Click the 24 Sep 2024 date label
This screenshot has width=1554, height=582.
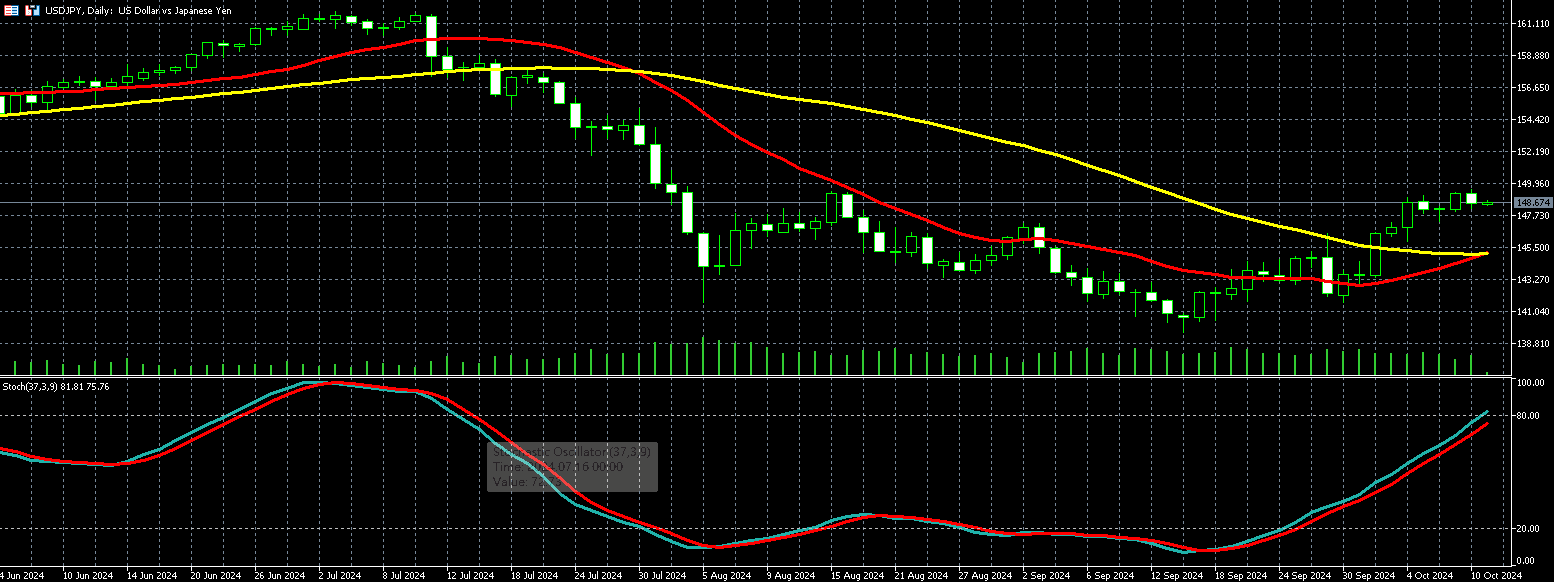click(x=1305, y=576)
